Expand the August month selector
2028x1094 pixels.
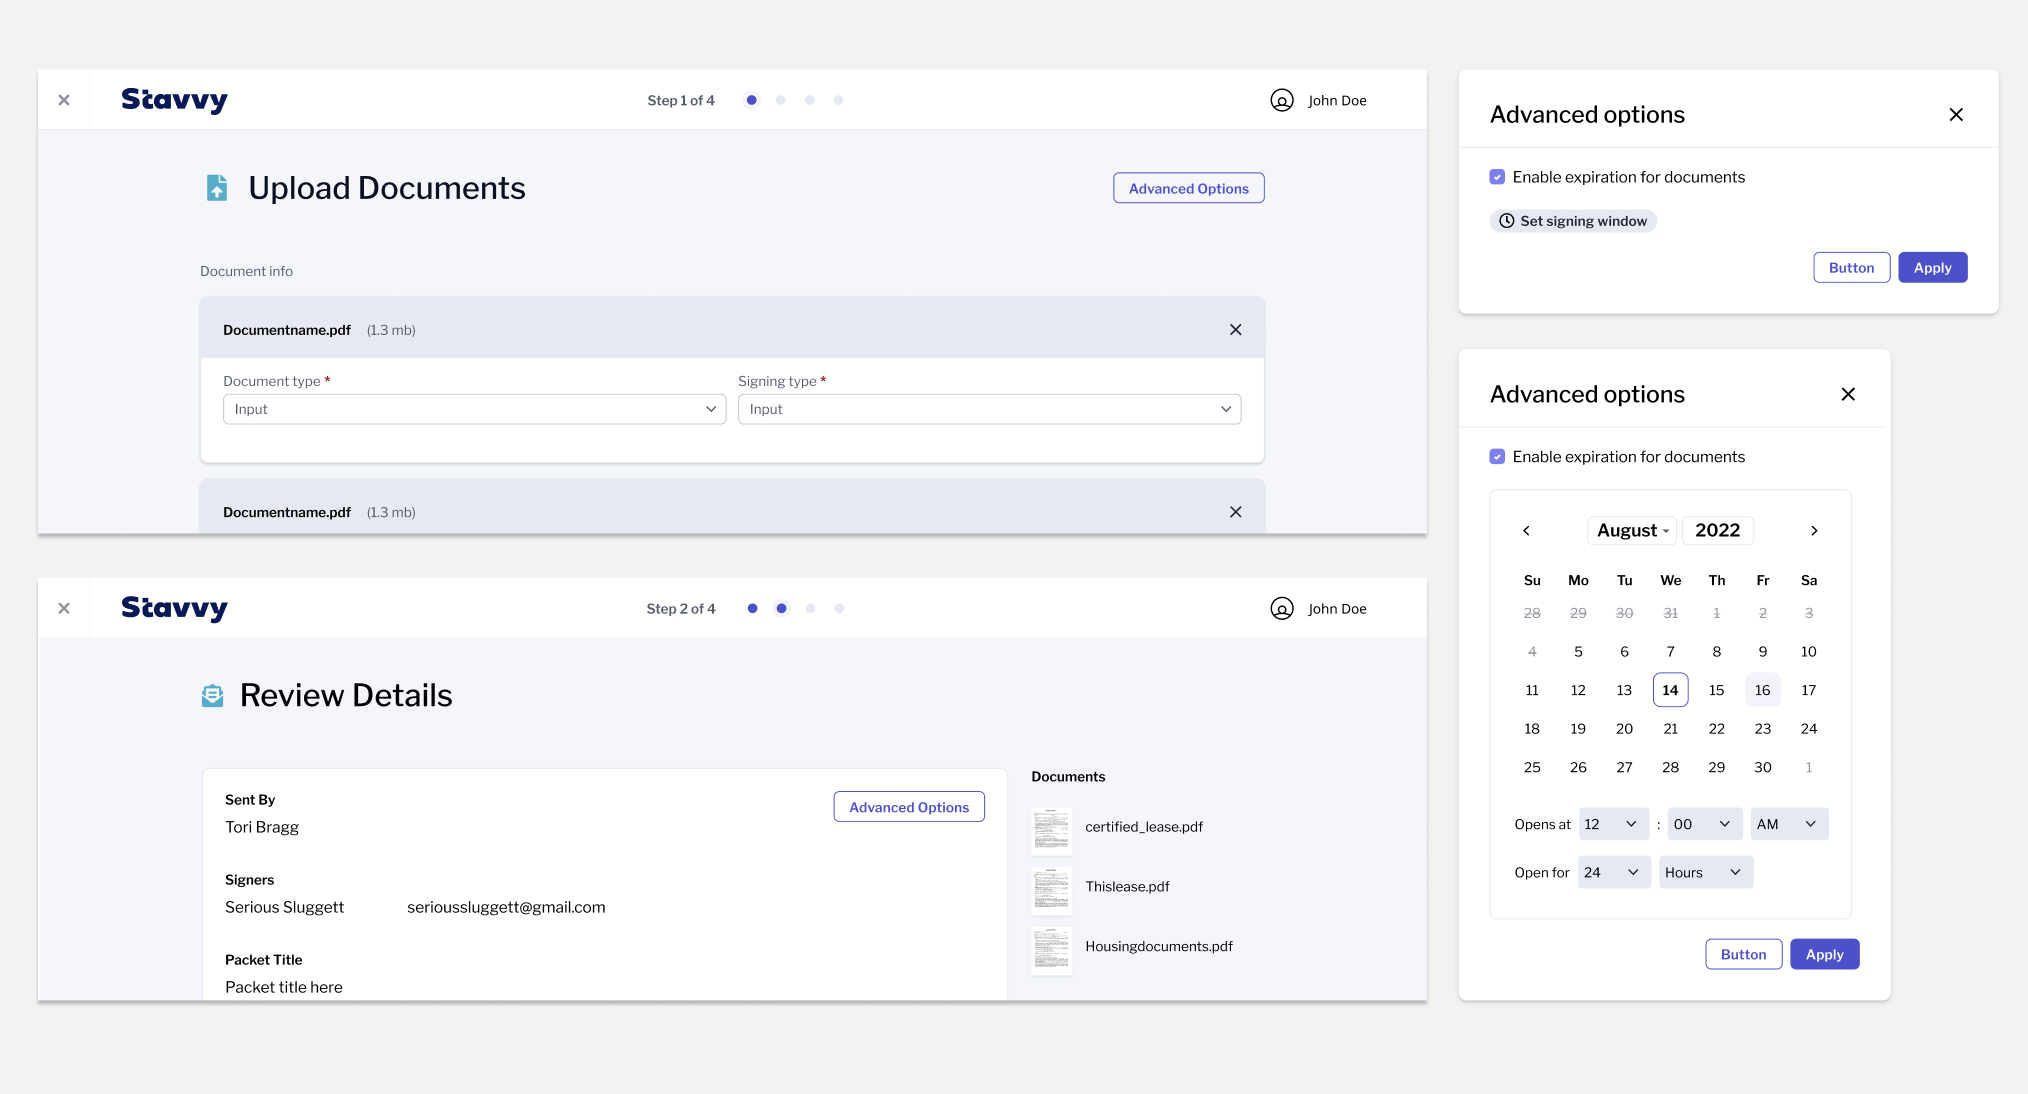[1632, 531]
